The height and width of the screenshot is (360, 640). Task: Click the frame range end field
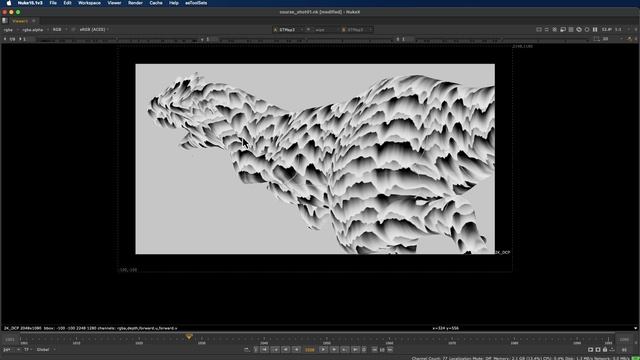(x=624, y=339)
